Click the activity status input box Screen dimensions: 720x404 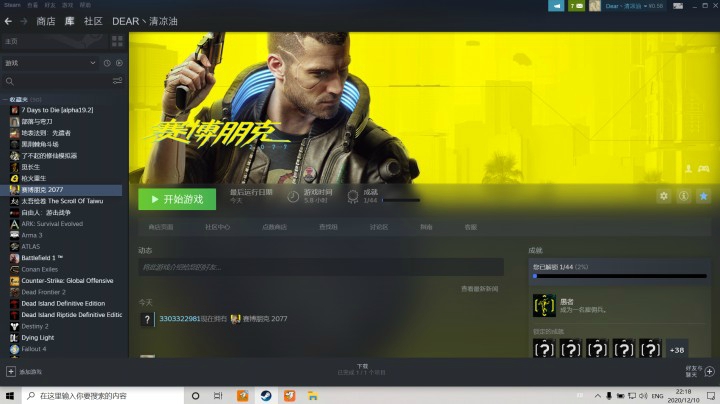pos(321,267)
